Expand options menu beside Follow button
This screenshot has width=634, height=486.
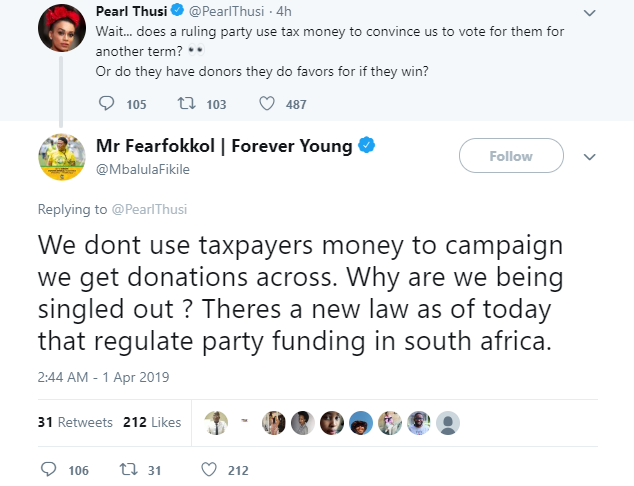pos(589,157)
